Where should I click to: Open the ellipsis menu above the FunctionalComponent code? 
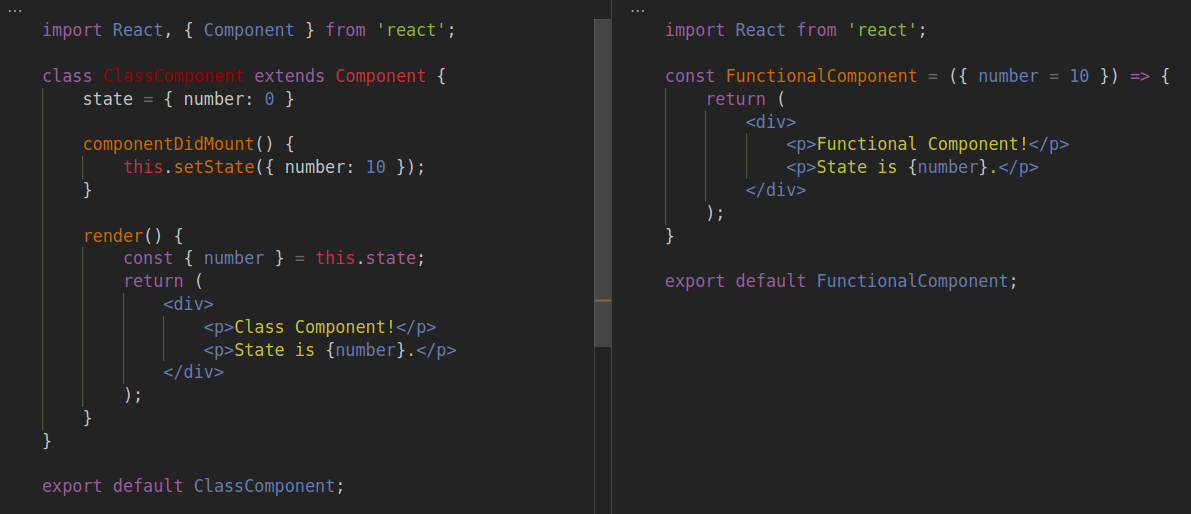pos(637,11)
